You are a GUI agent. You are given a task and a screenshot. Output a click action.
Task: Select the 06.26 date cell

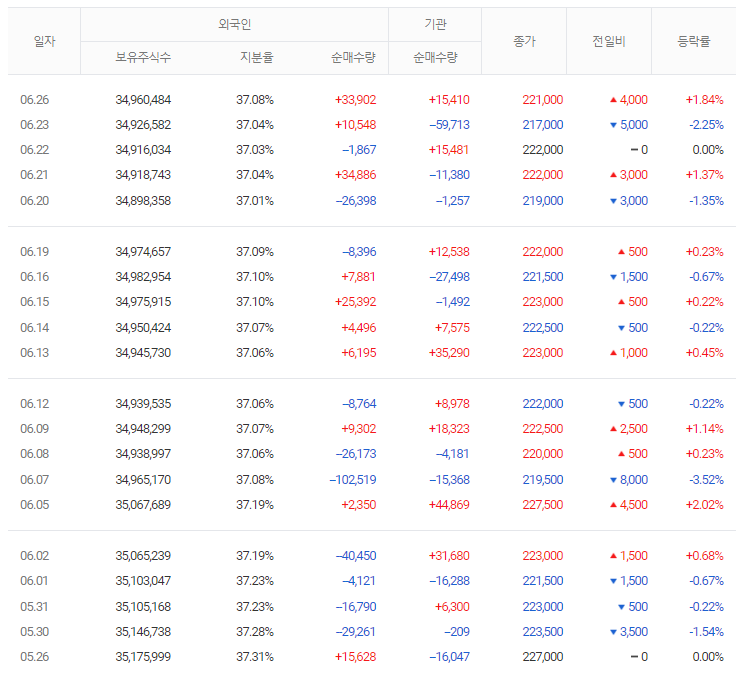pos(34,100)
